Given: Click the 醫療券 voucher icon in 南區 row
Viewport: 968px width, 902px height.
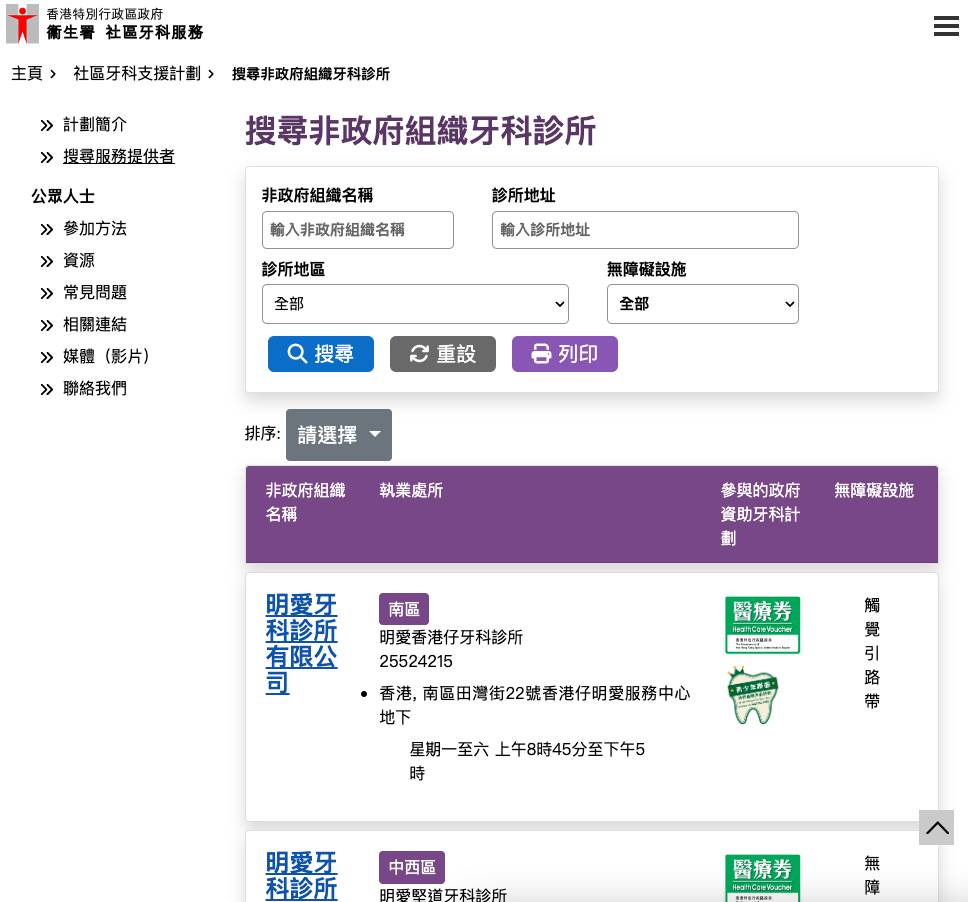Looking at the screenshot, I should click(762, 625).
